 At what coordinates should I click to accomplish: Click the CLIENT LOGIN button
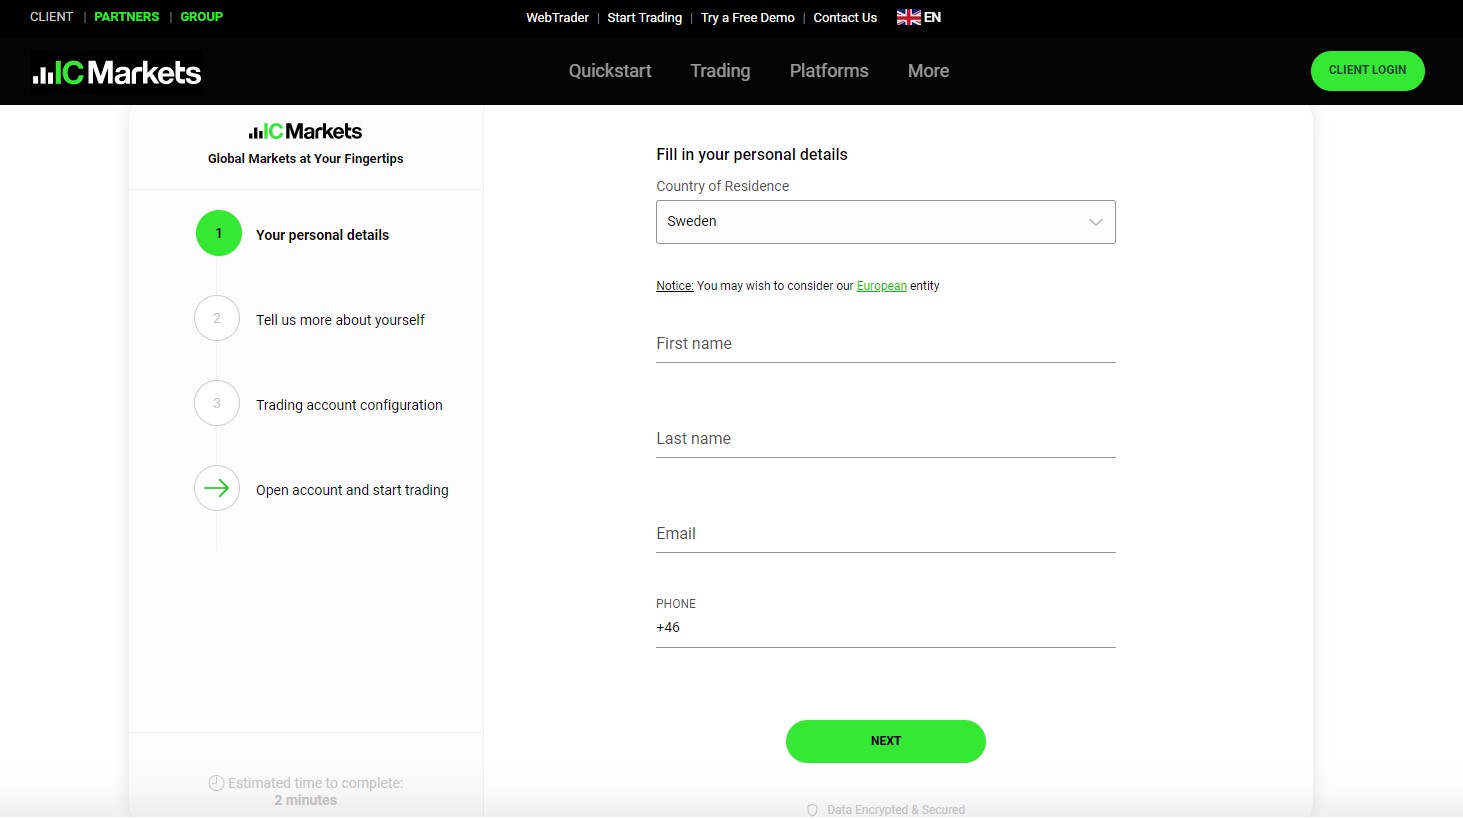[x=1367, y=70]
